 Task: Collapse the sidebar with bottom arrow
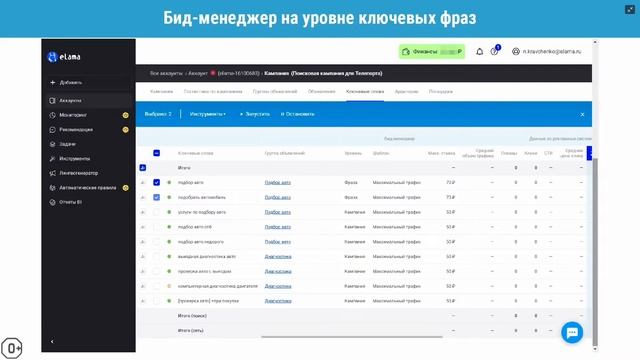(x=52, y=341)
